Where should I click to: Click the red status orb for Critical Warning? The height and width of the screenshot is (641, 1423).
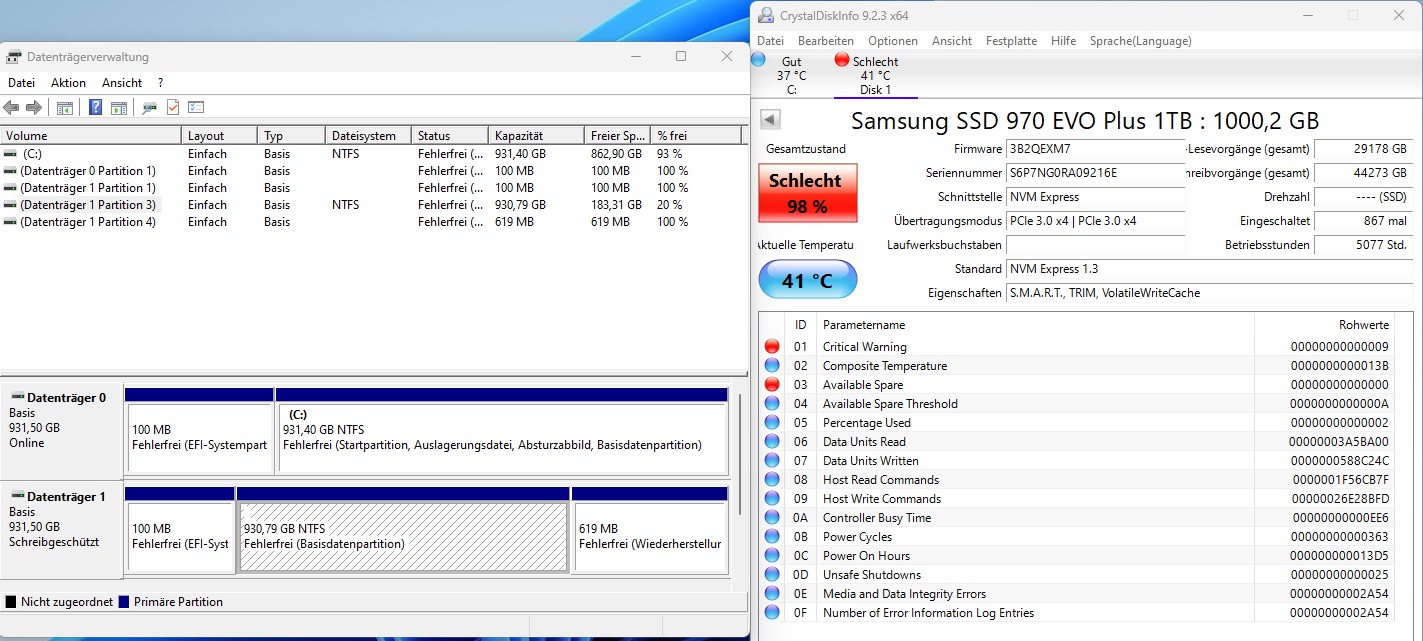pos(772,347)
